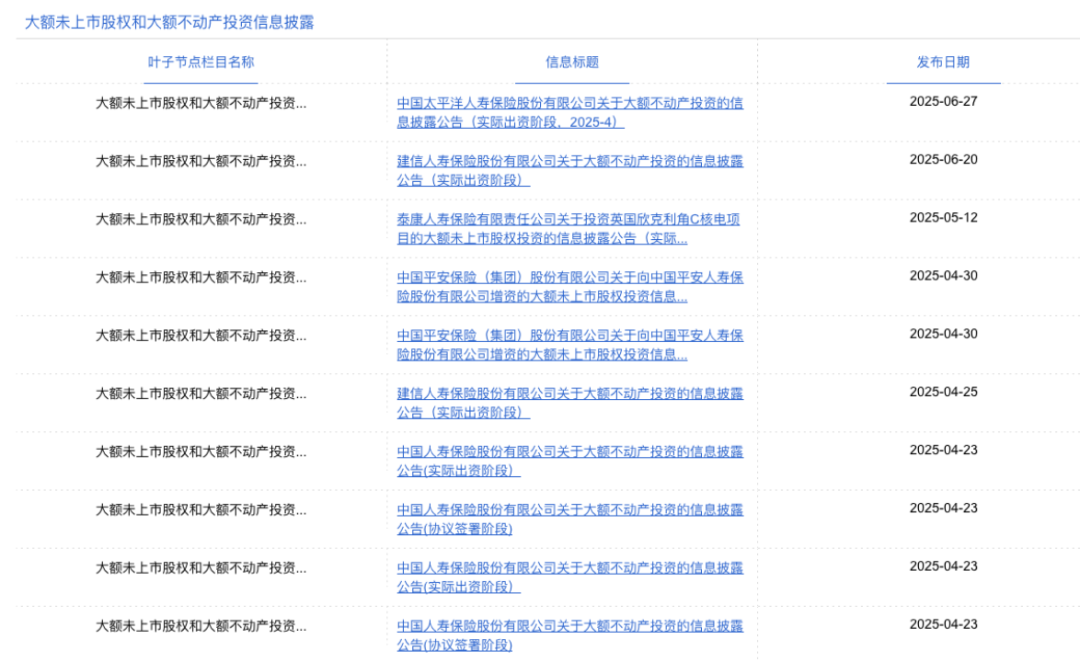
Task: Open 建信人寿 announcement dated 2025-04-25
Action: point(569,393)
